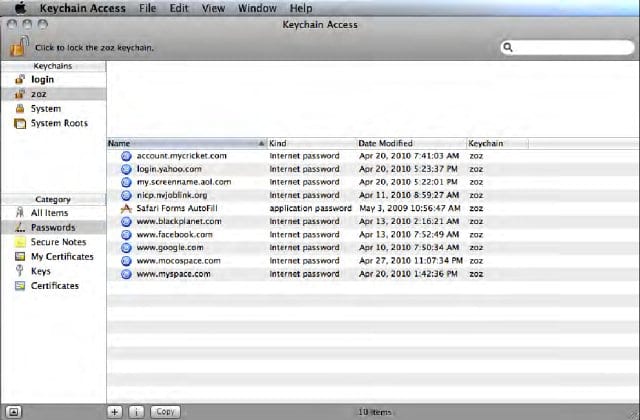640x420 pixels.
Task: Click the All Items category icon
Action: [x=20, y=213]
